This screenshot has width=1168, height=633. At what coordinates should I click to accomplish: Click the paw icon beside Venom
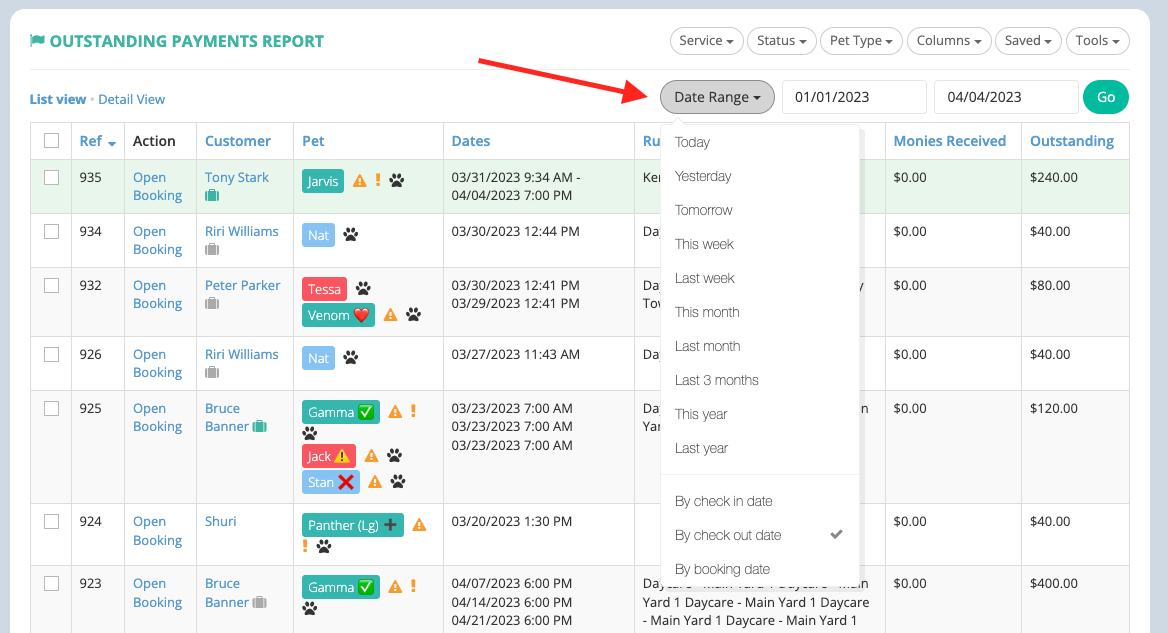[x=413, y=315]
